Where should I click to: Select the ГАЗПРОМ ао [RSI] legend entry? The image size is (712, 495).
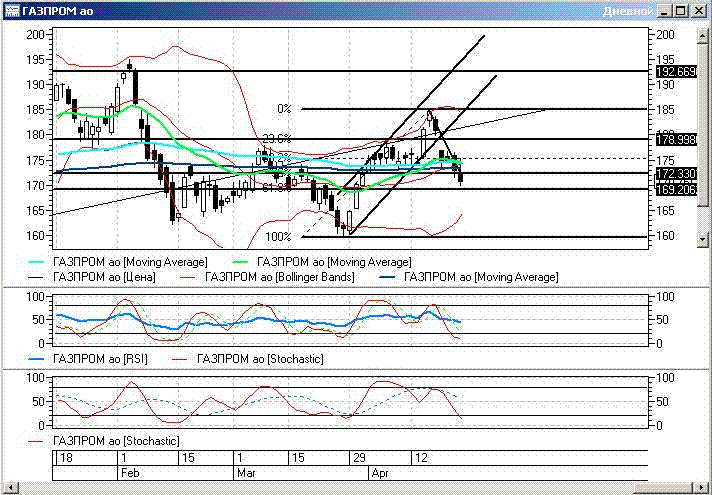[x=88, y=359]
